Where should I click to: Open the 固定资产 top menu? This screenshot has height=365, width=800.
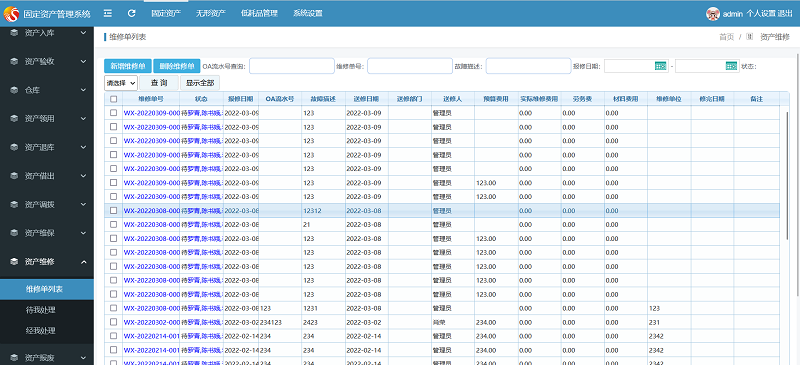pyautogui.click(x=166, y=13)
